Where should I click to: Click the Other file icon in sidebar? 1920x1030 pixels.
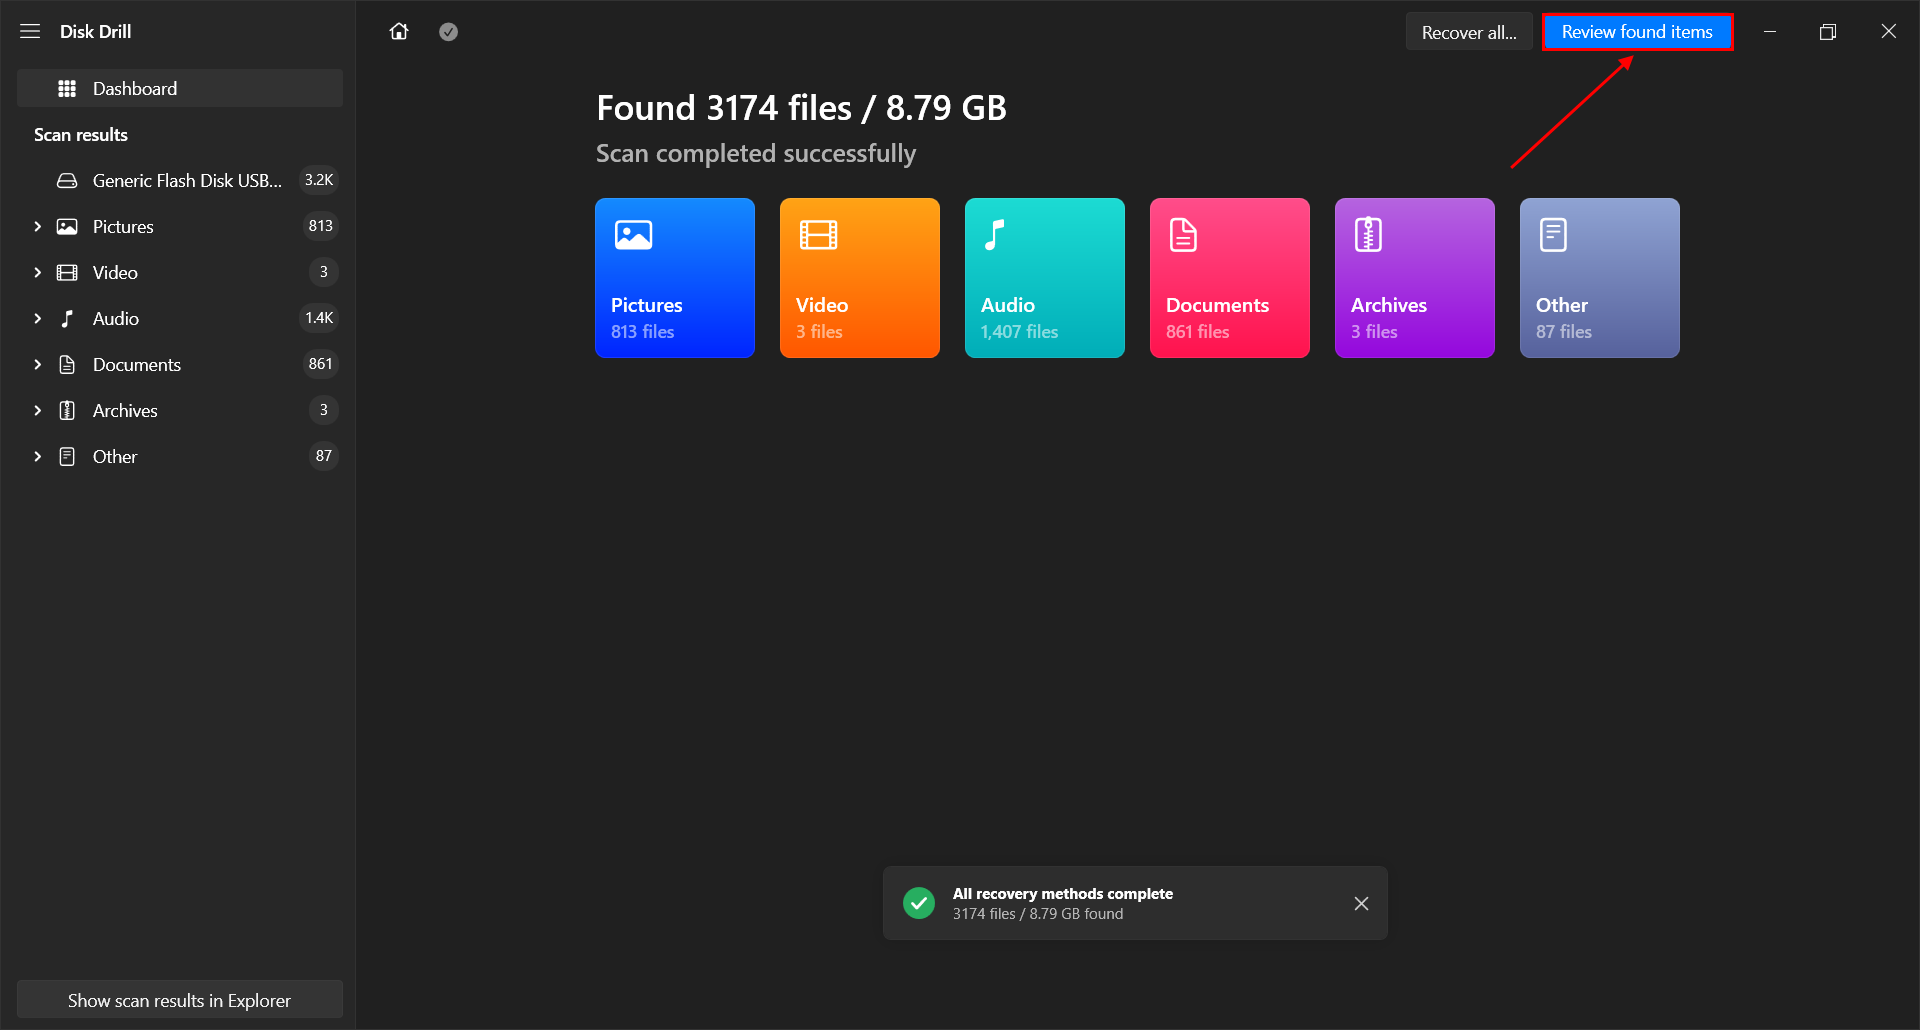coord(67,456)
